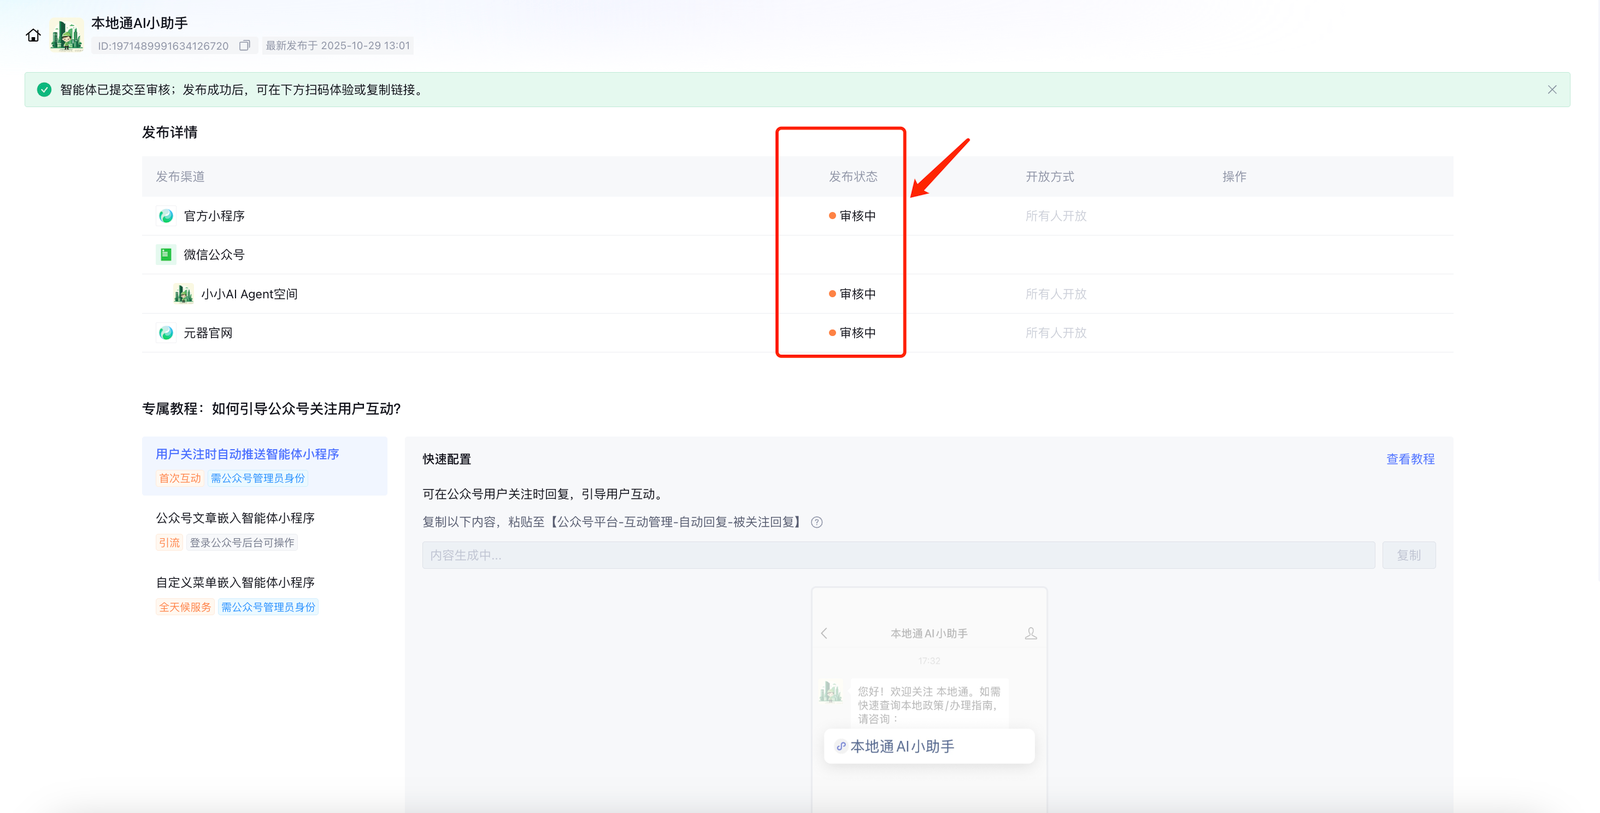Select 用户关注时自动推送智能体小程序 tutorial tab
Image resolution: width=1600 pixels, height=813 pixels.
click(248, 455)
